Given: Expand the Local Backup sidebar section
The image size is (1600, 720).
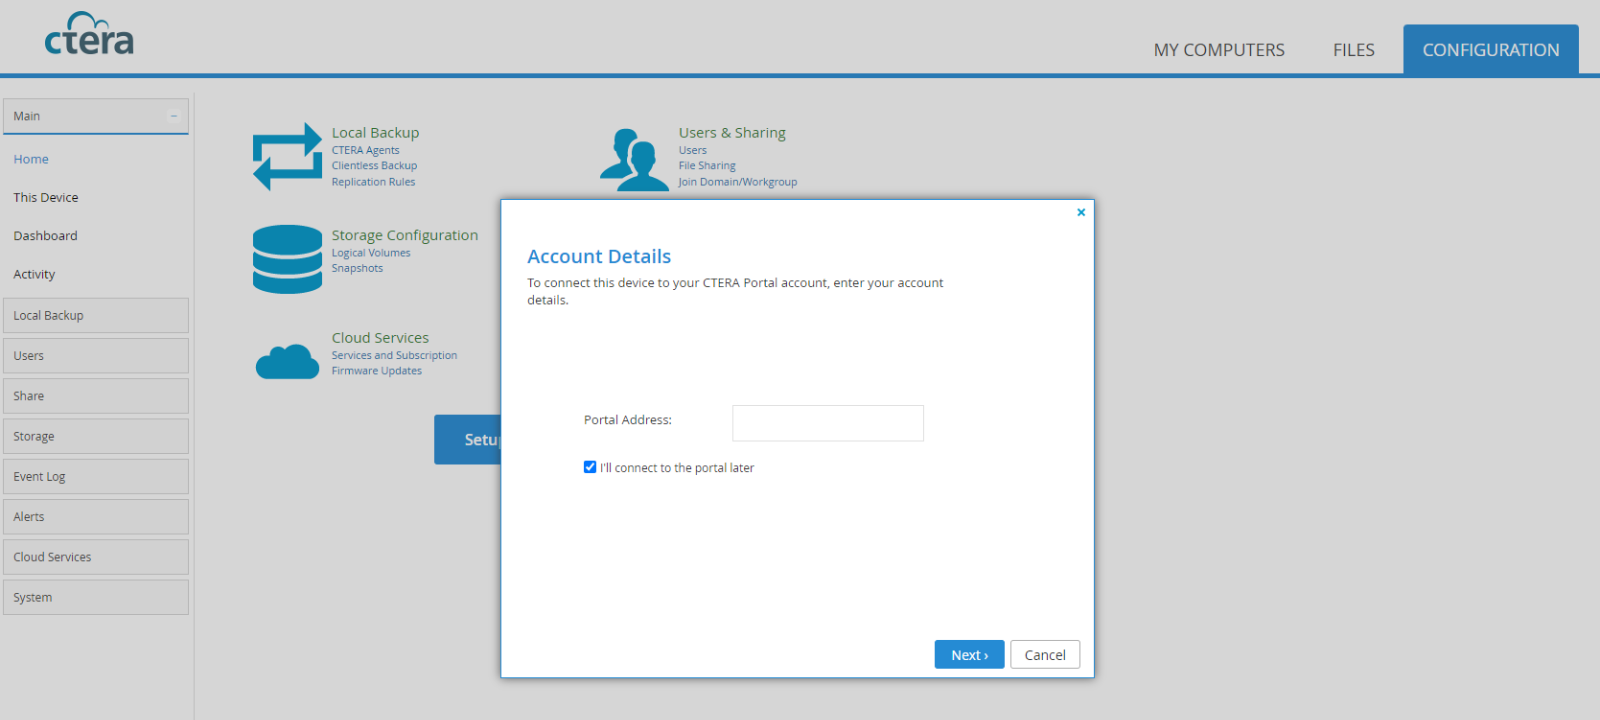Looking at the screenshot, I should (x=96, y=315).
